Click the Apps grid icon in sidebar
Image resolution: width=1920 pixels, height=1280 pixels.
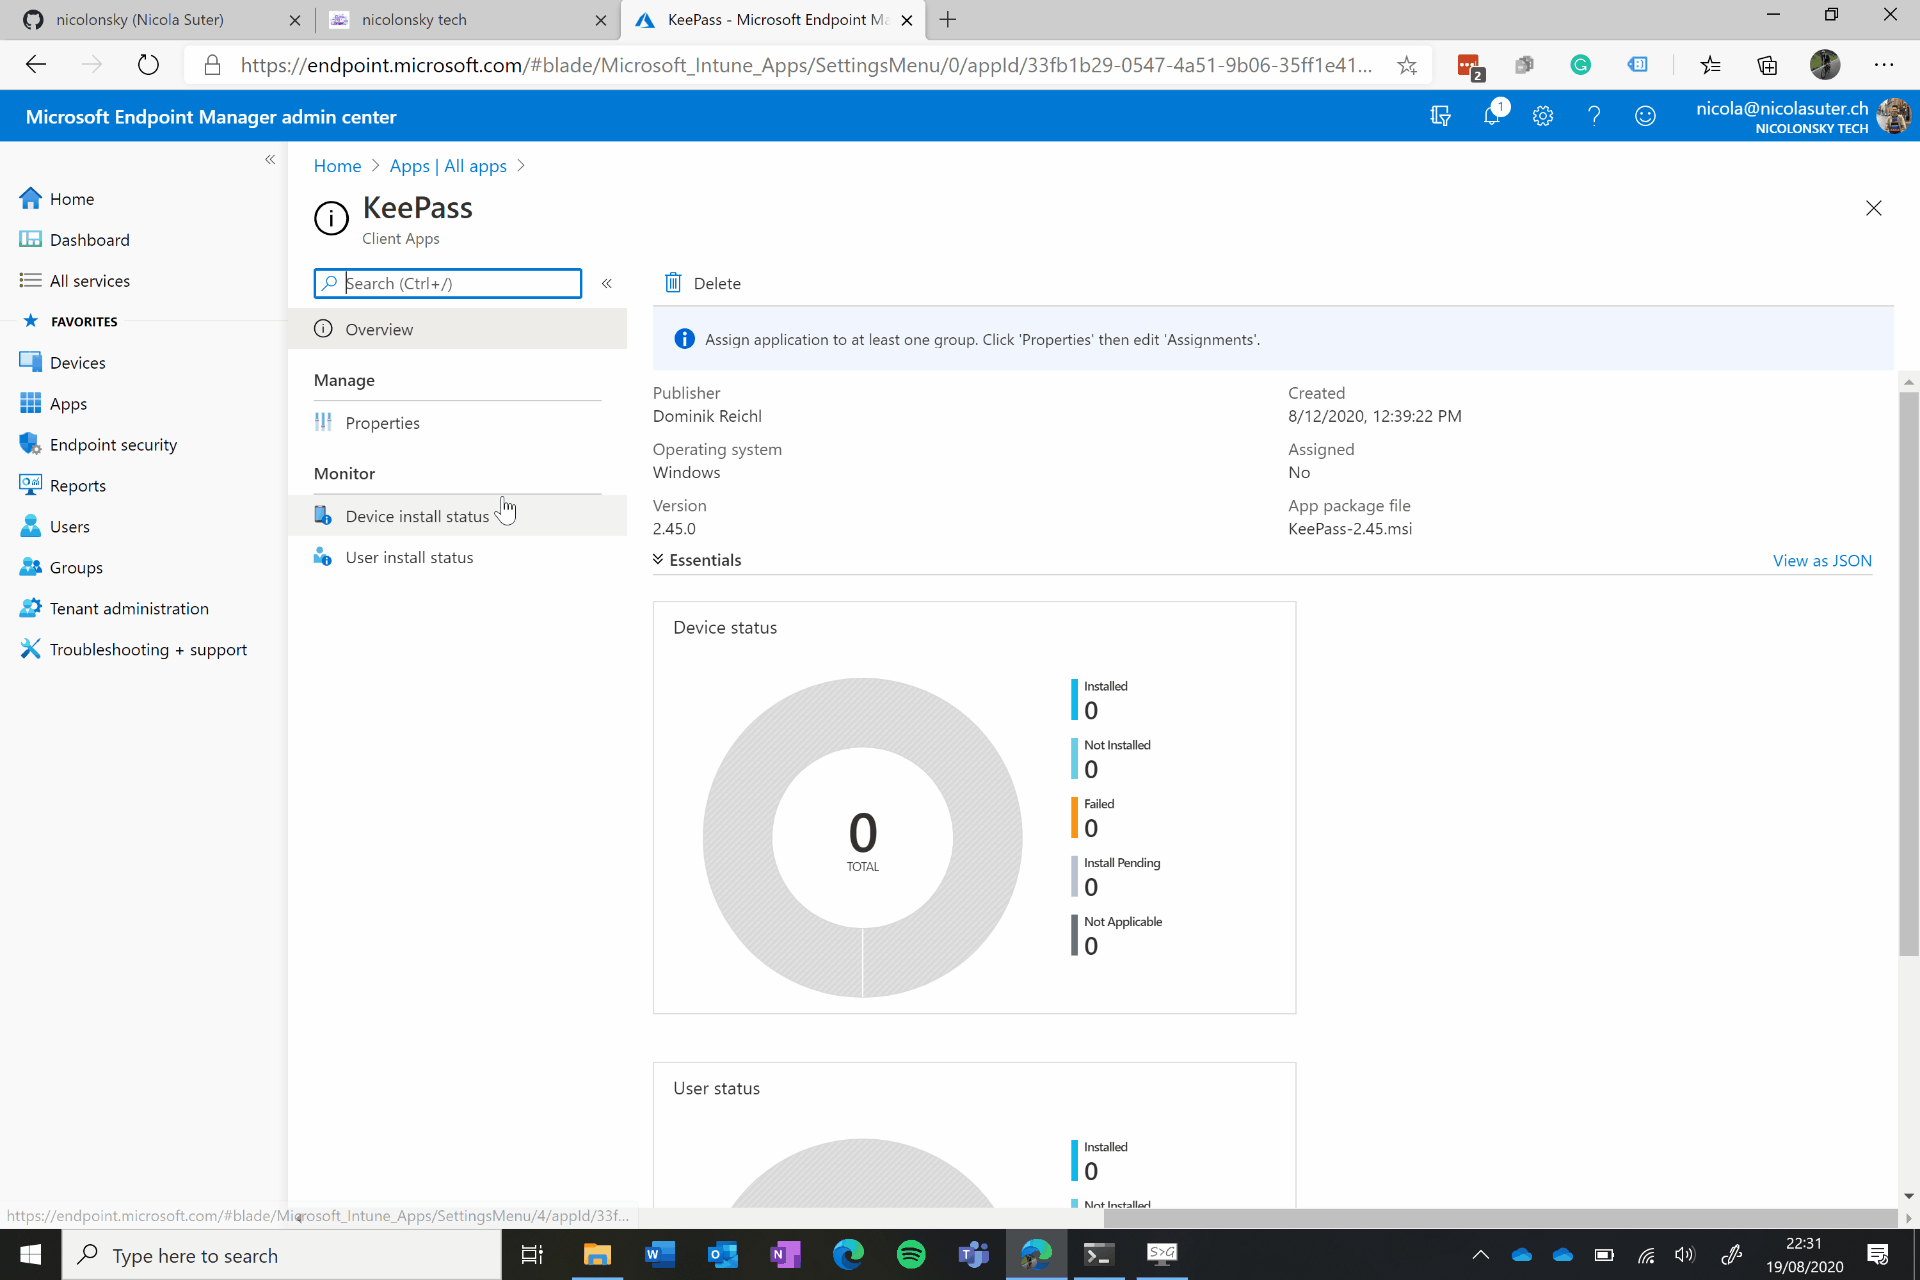[30, 403]
